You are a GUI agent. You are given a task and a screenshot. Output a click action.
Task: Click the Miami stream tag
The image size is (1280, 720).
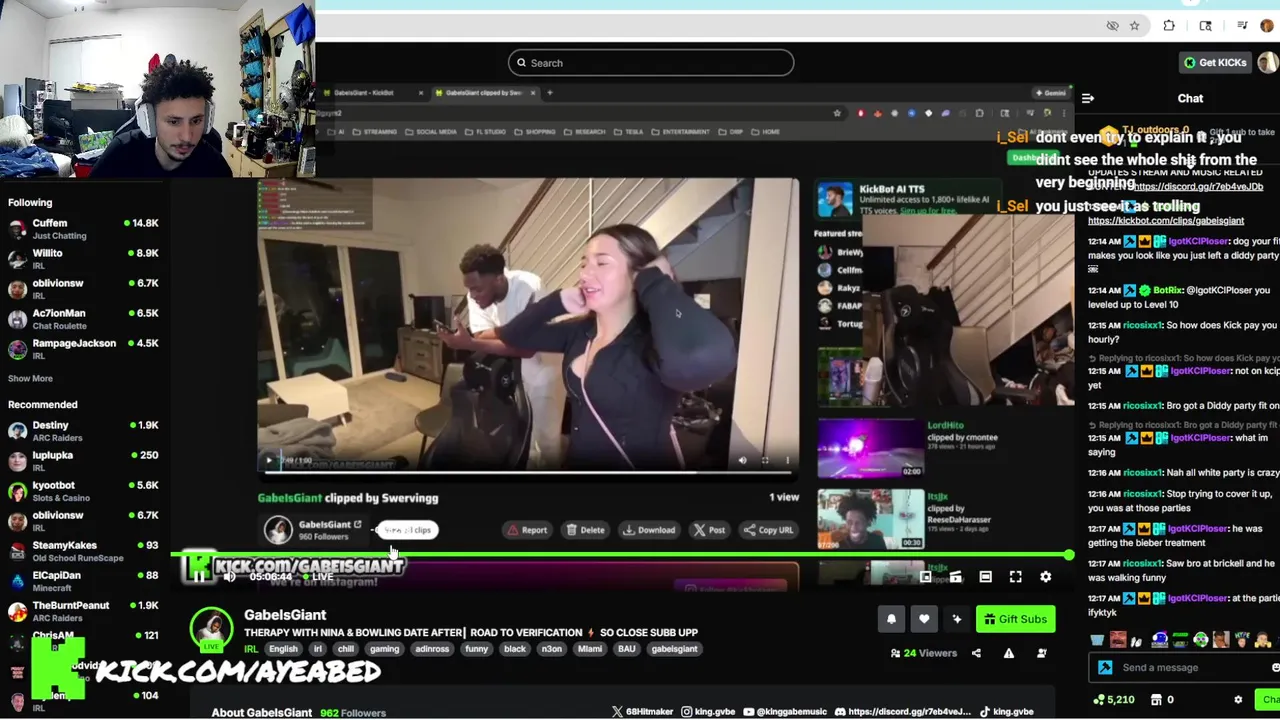coord(590,649)
